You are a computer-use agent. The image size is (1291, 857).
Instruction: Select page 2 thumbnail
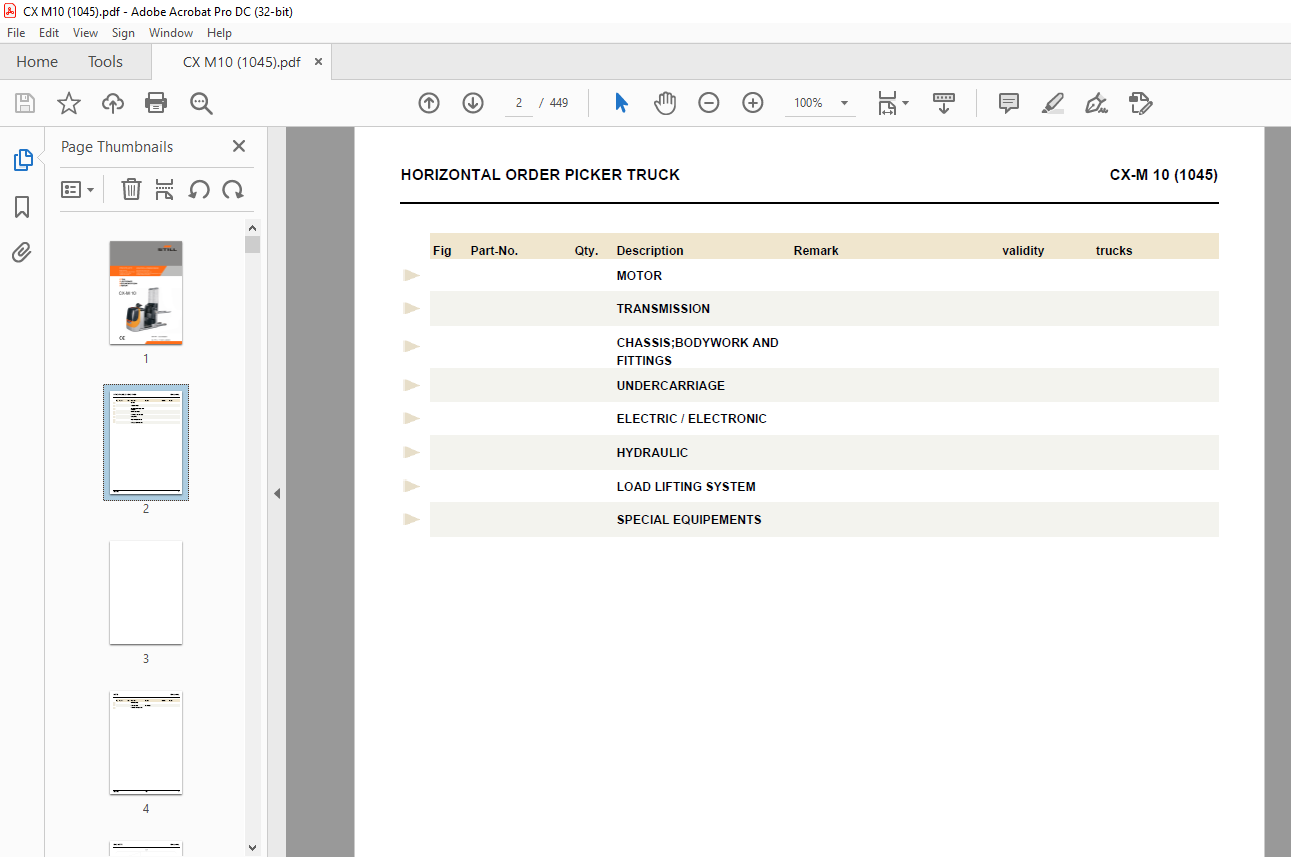tap(146, 442)
